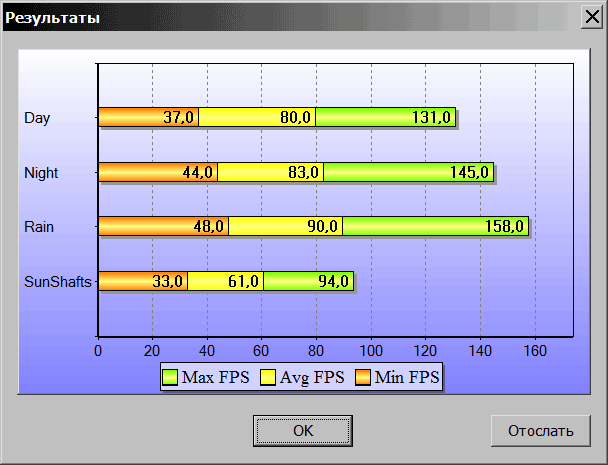608x465 pixels.
Task: Click the SunShafts max bar showing 94,0
Action: click(x=308, y=281)
